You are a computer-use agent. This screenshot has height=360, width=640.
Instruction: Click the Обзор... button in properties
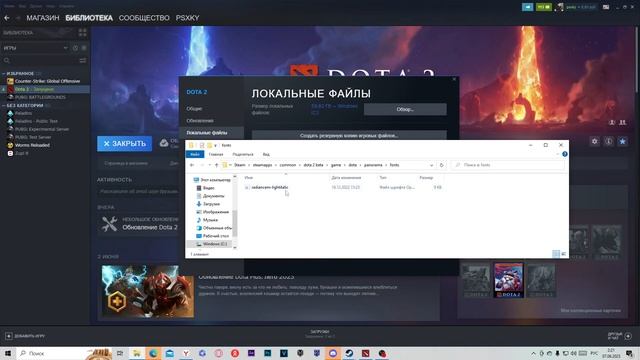click(x=405, y=109)
